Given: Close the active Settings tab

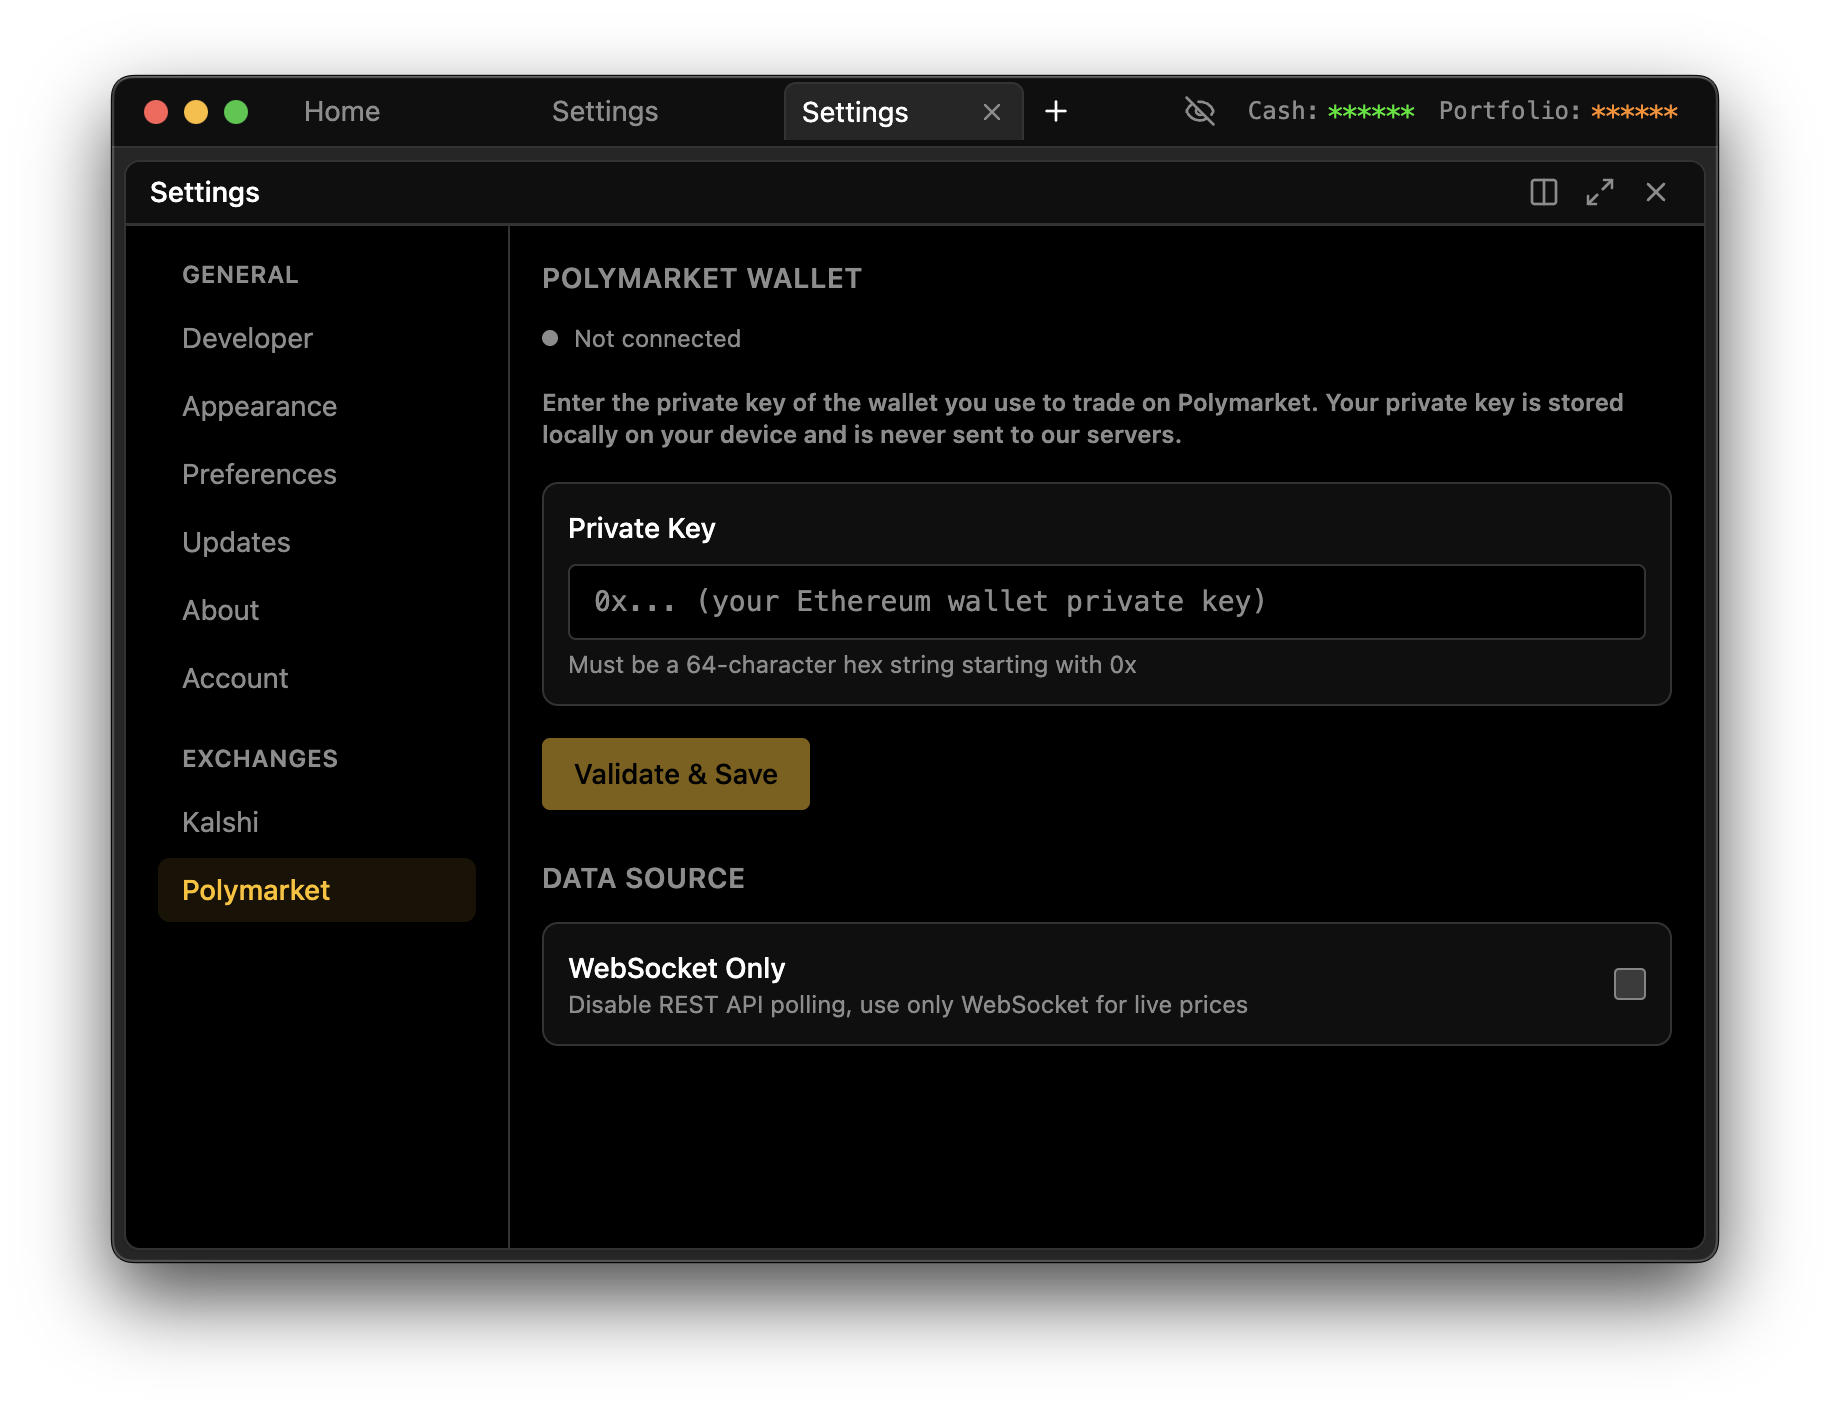Looking at the screenshot, I should [991, 112].
